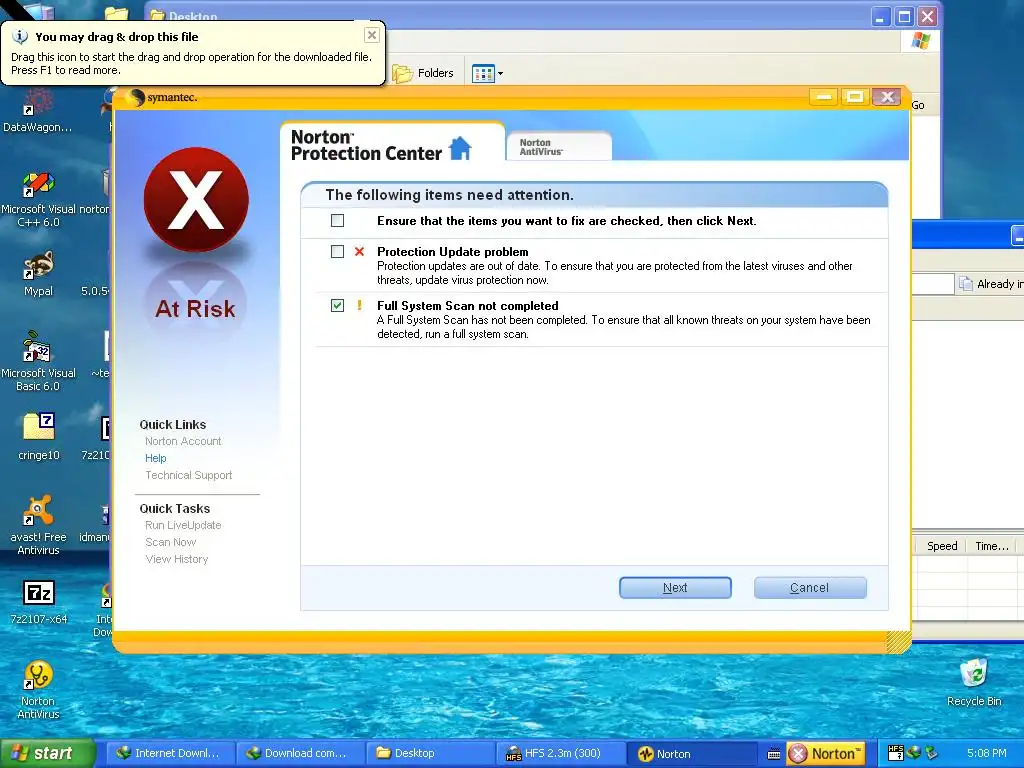1024x768 pixels.
Task: Open the Norton Account quick link
Action: 183,441
